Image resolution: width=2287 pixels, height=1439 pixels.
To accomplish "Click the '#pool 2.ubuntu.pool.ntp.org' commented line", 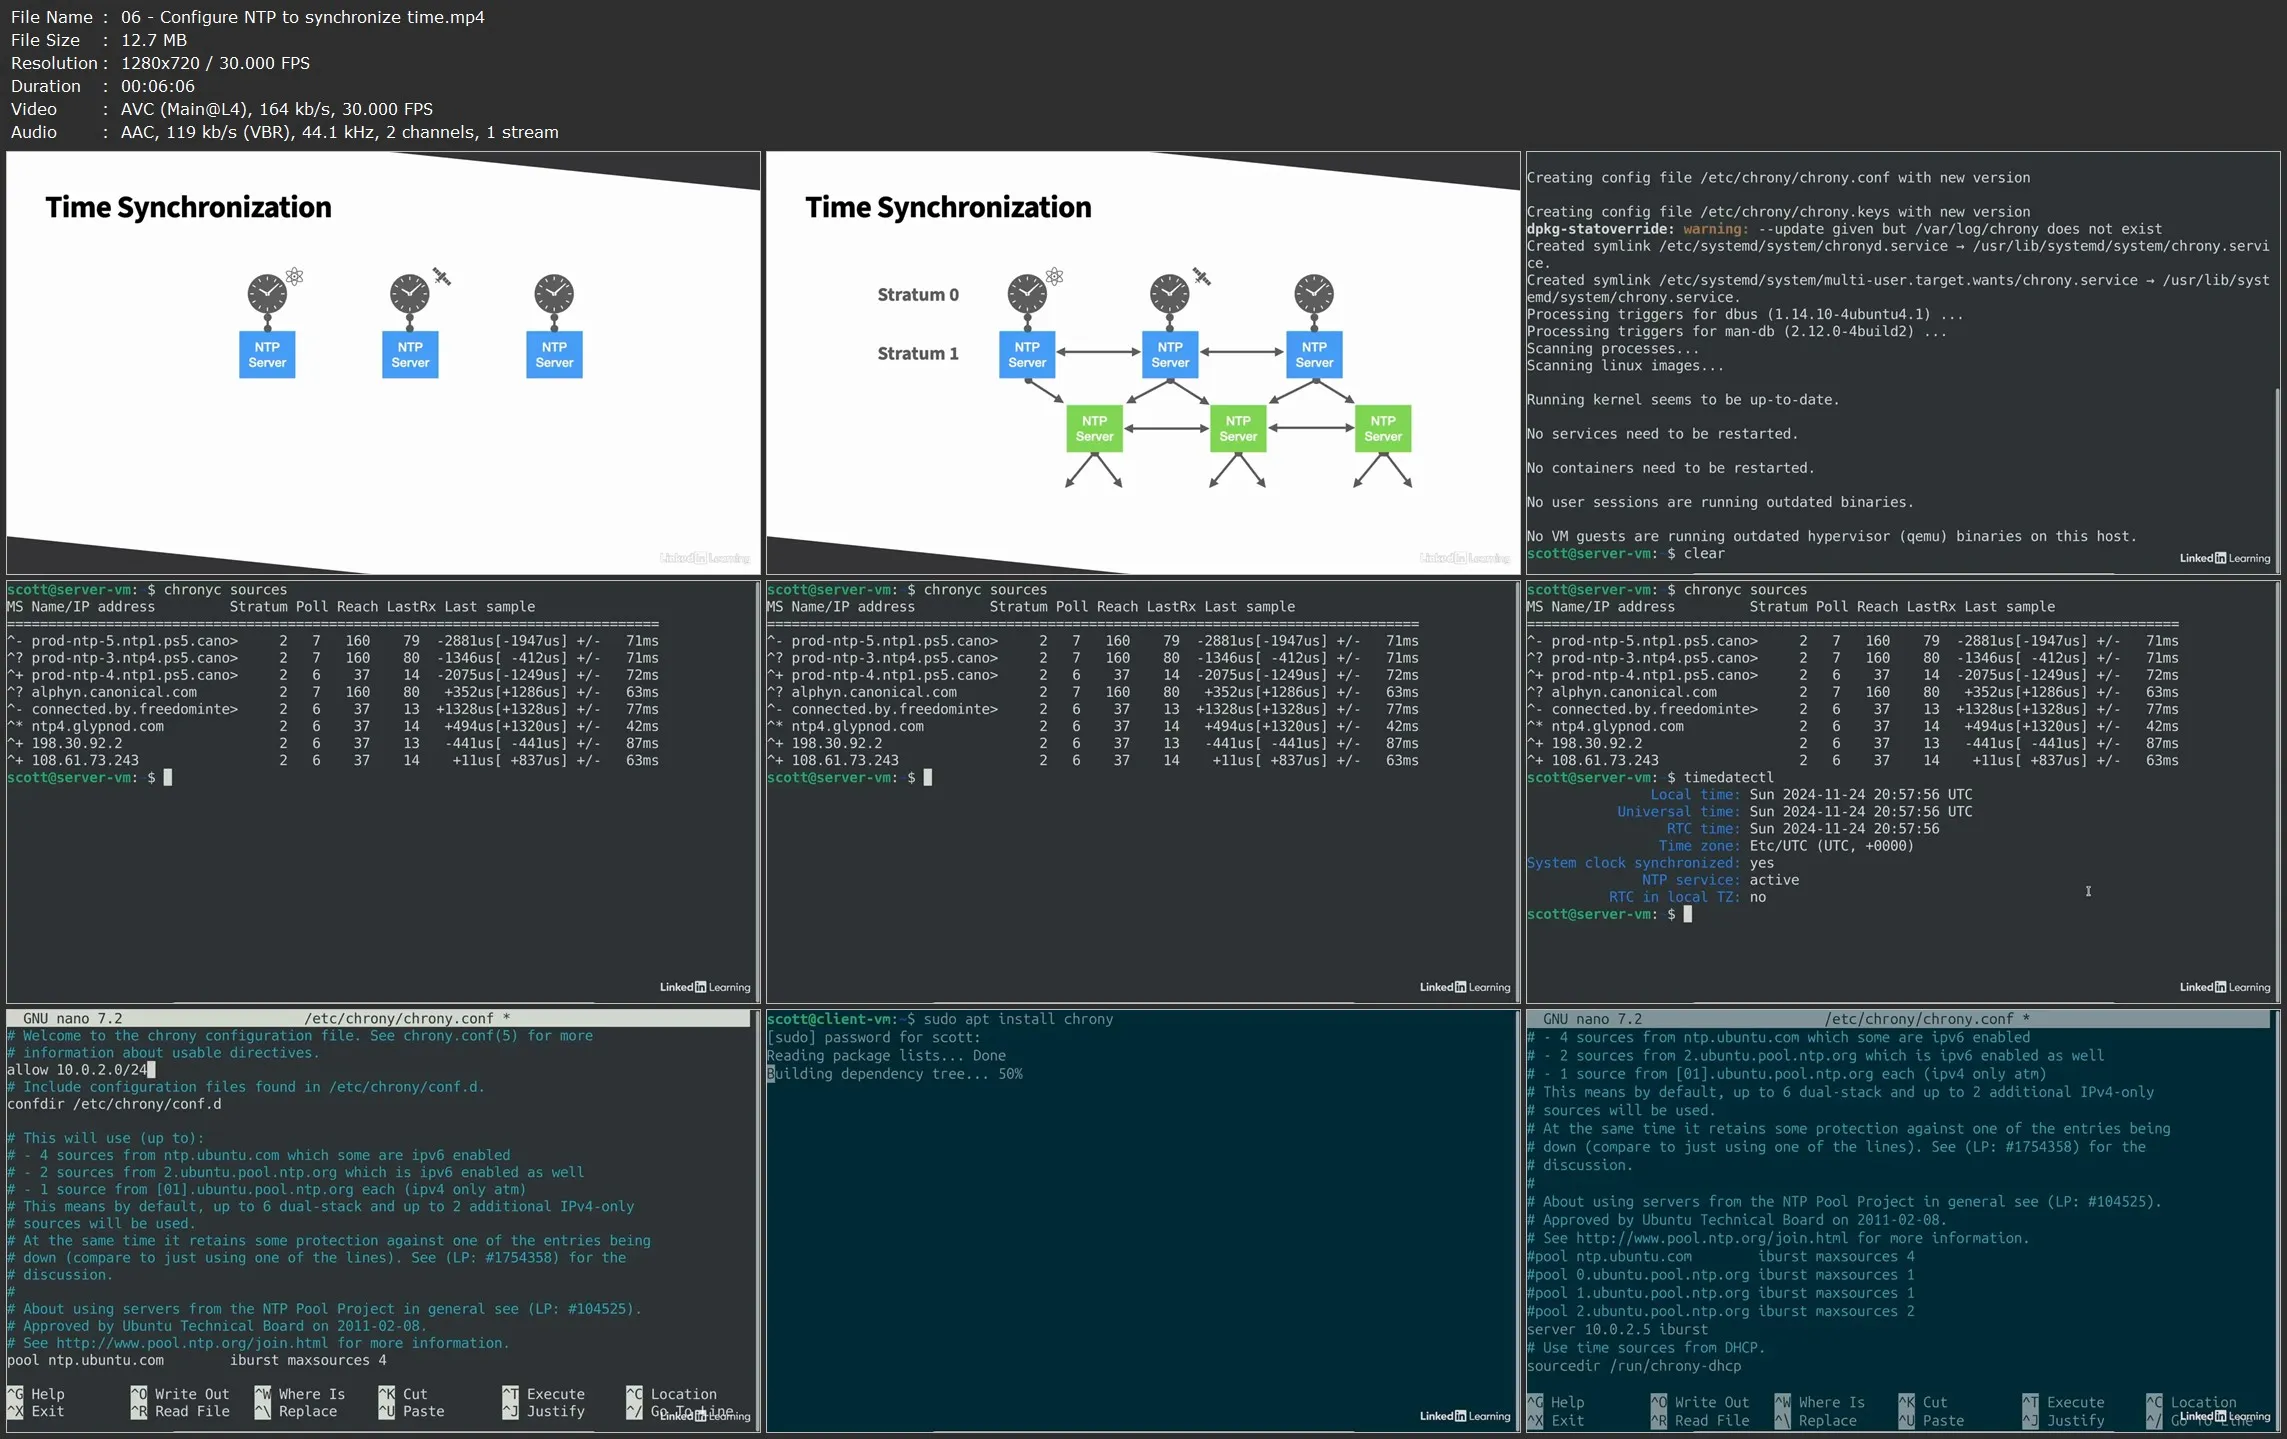I will coord(1720,1311).
